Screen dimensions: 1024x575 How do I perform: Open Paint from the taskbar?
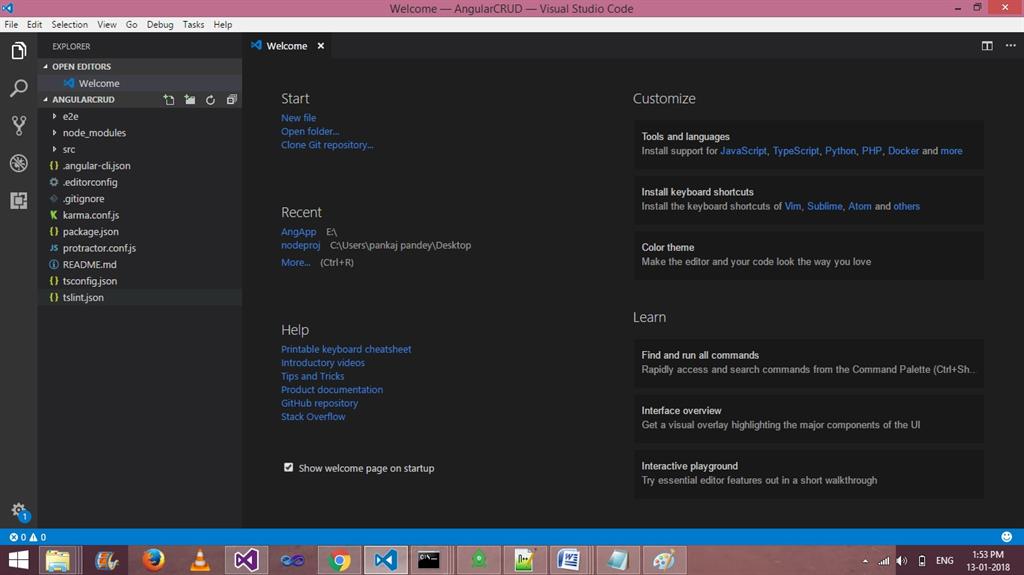pos(664,560)
